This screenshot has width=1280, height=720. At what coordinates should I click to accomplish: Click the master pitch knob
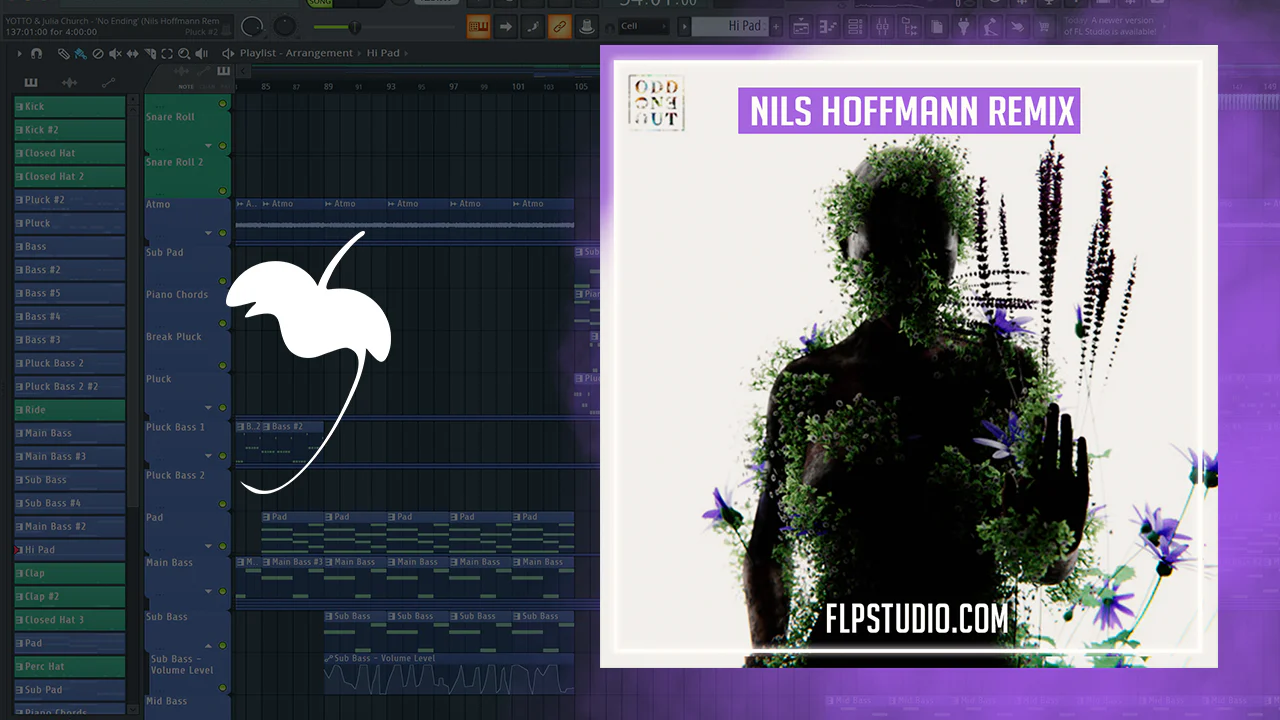pyautogui.click(x=285, y=26)
